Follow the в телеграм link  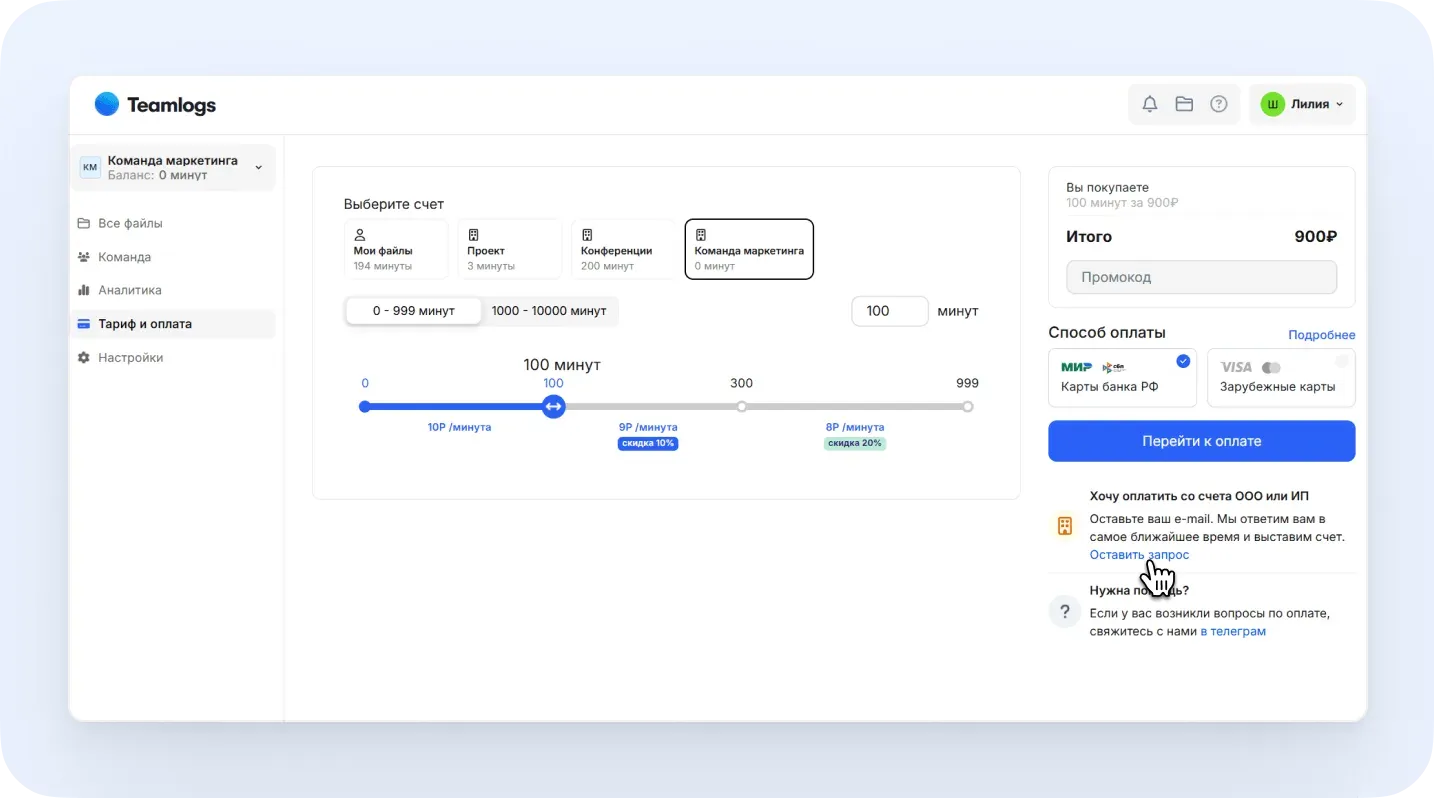click(x=1233, y=632)
